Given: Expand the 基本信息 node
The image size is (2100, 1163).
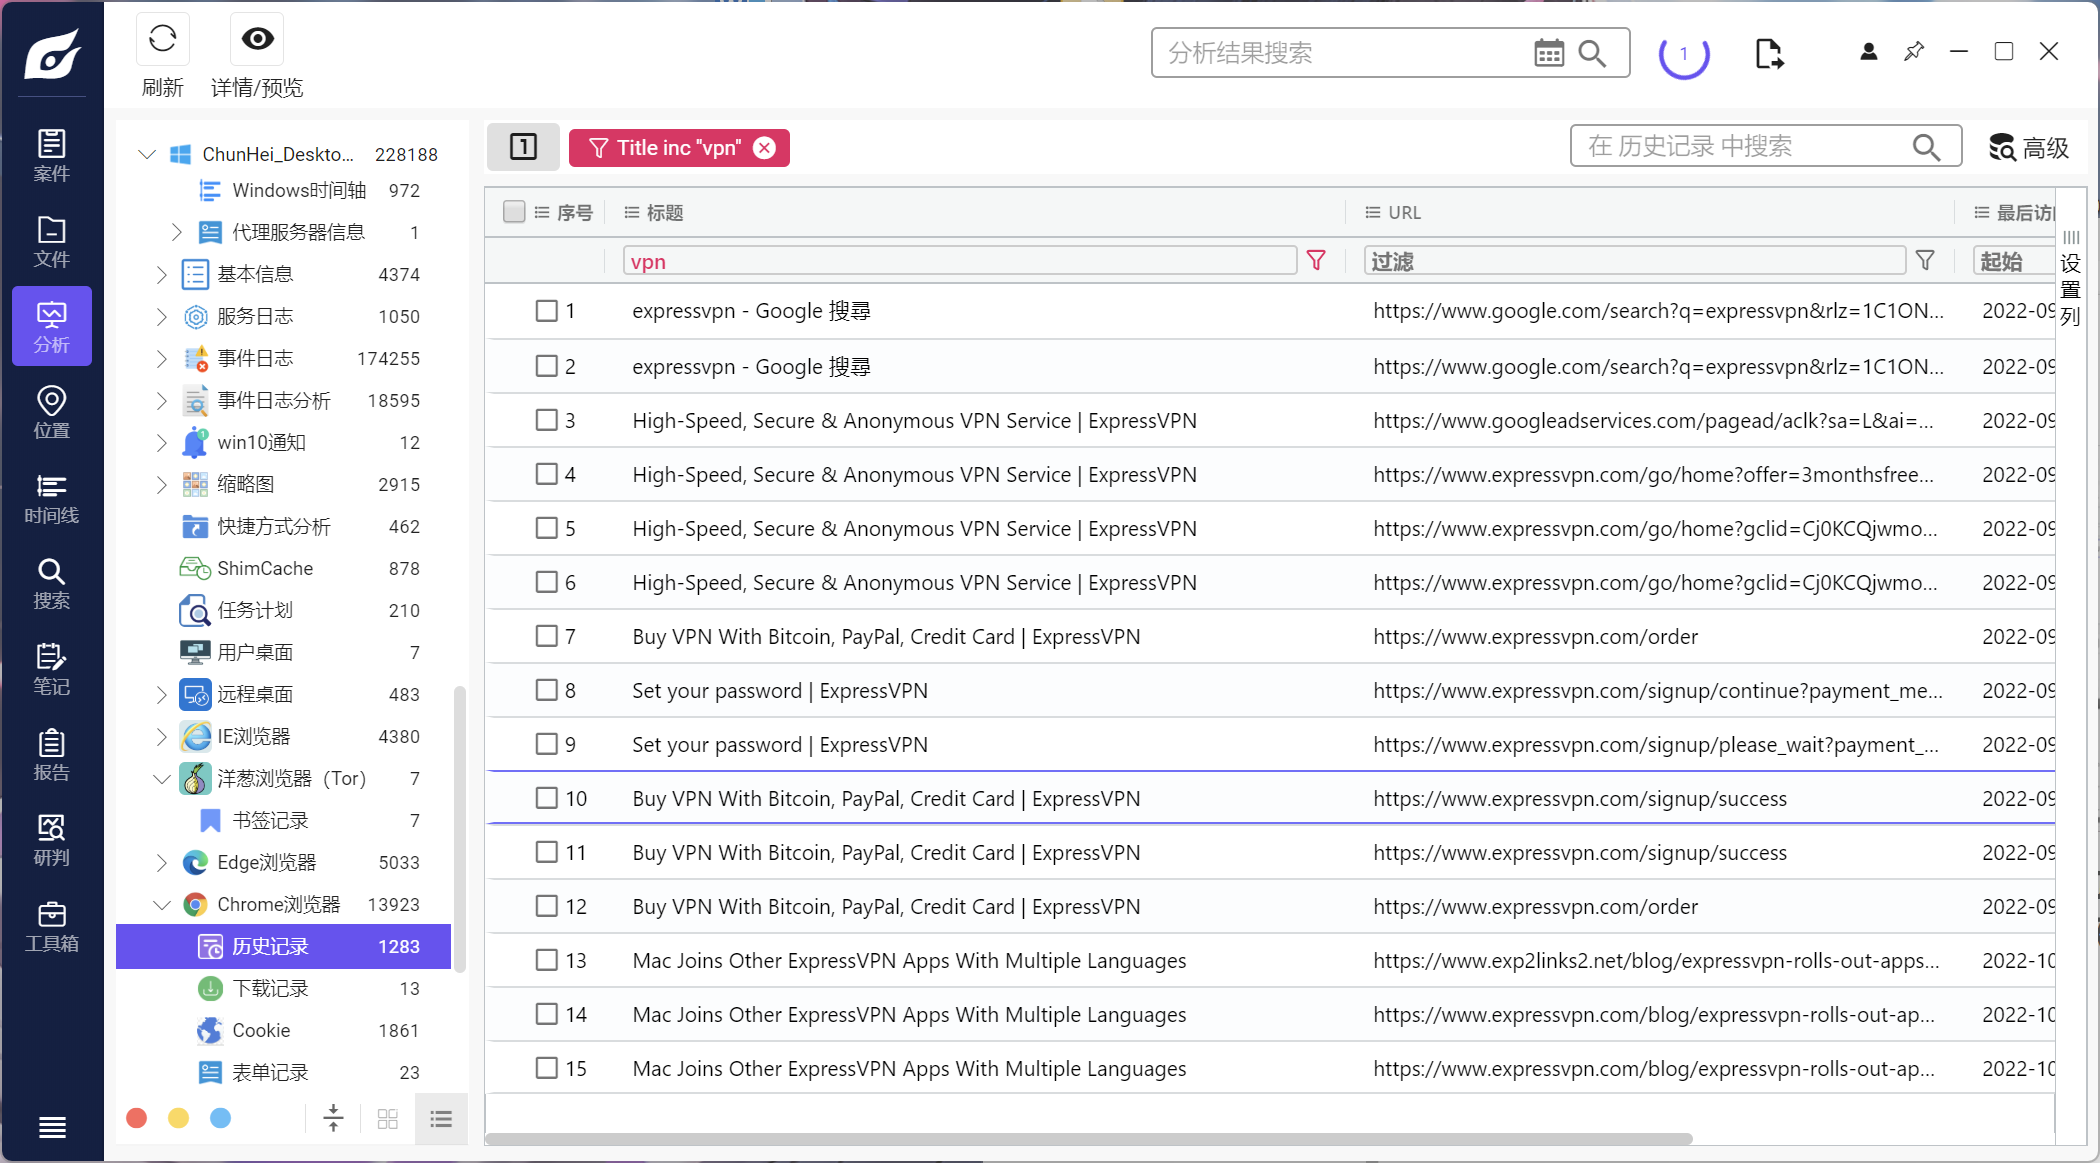Looking at the screenshot, I should click(161, 274).
